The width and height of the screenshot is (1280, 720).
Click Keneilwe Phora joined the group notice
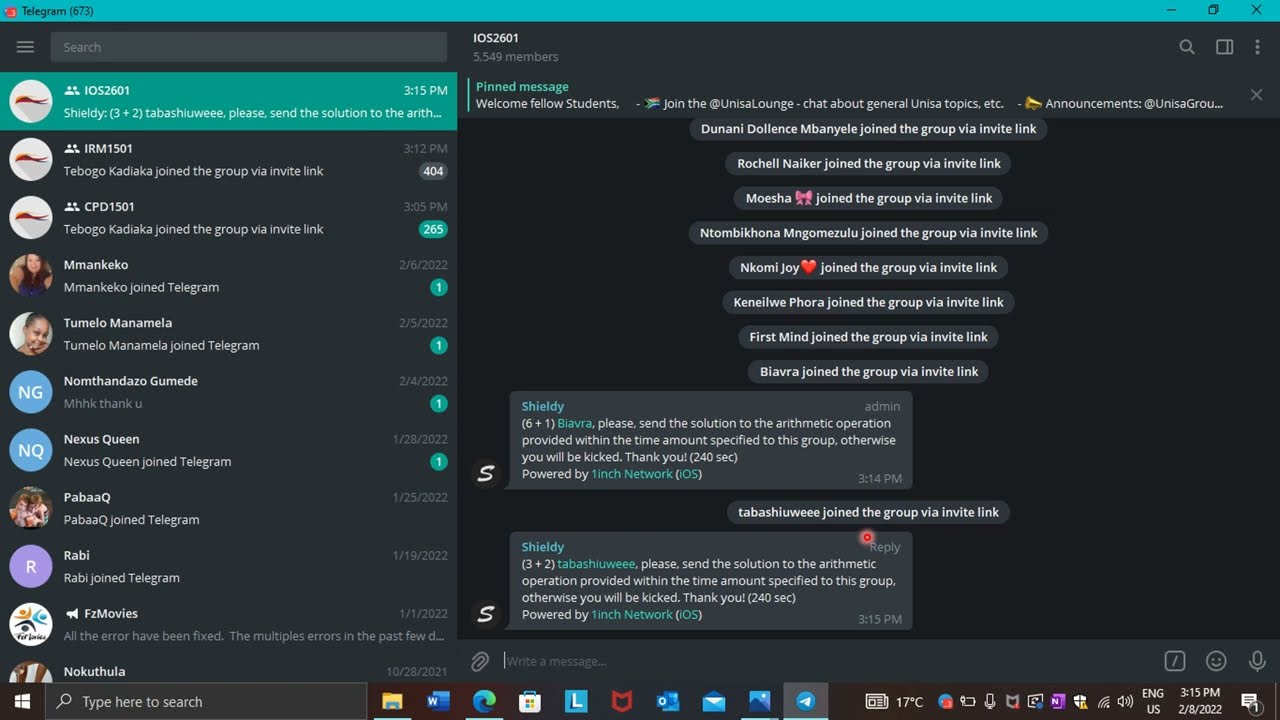pos(869,302)
